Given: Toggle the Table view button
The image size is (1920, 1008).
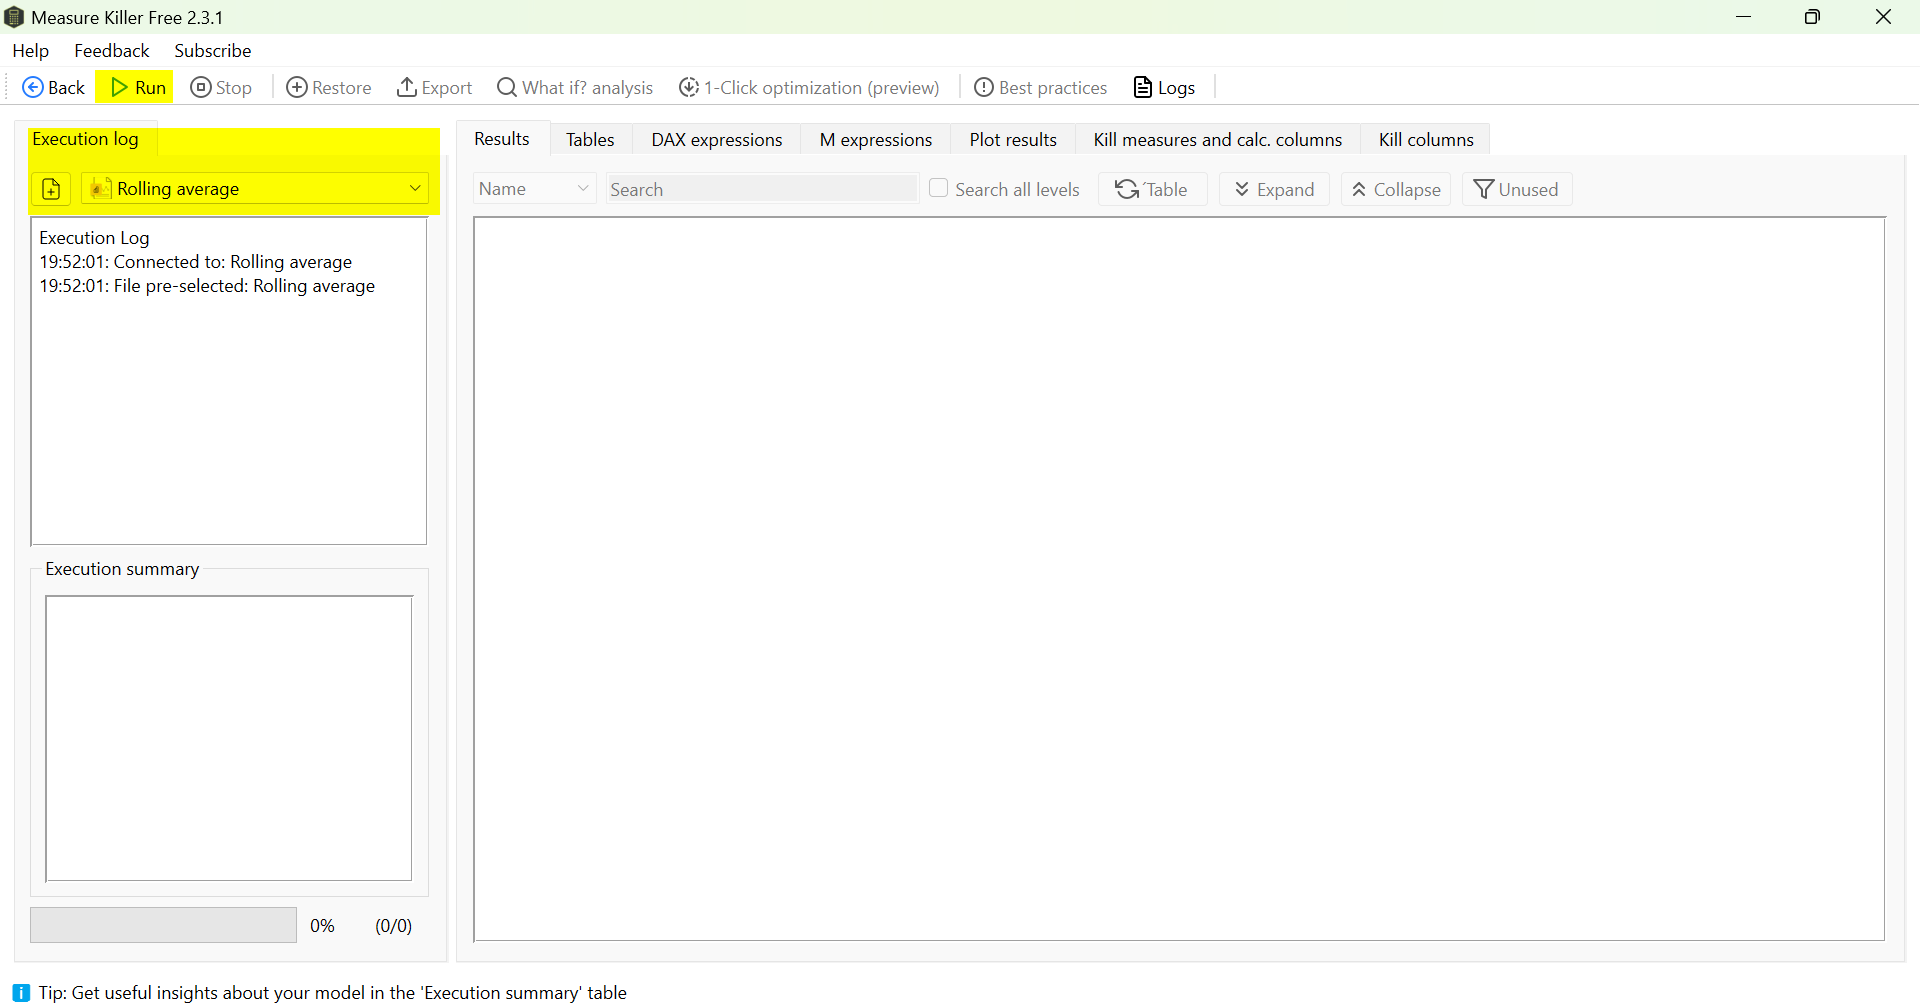Looking at the screenshot, I should [1152, 189].
